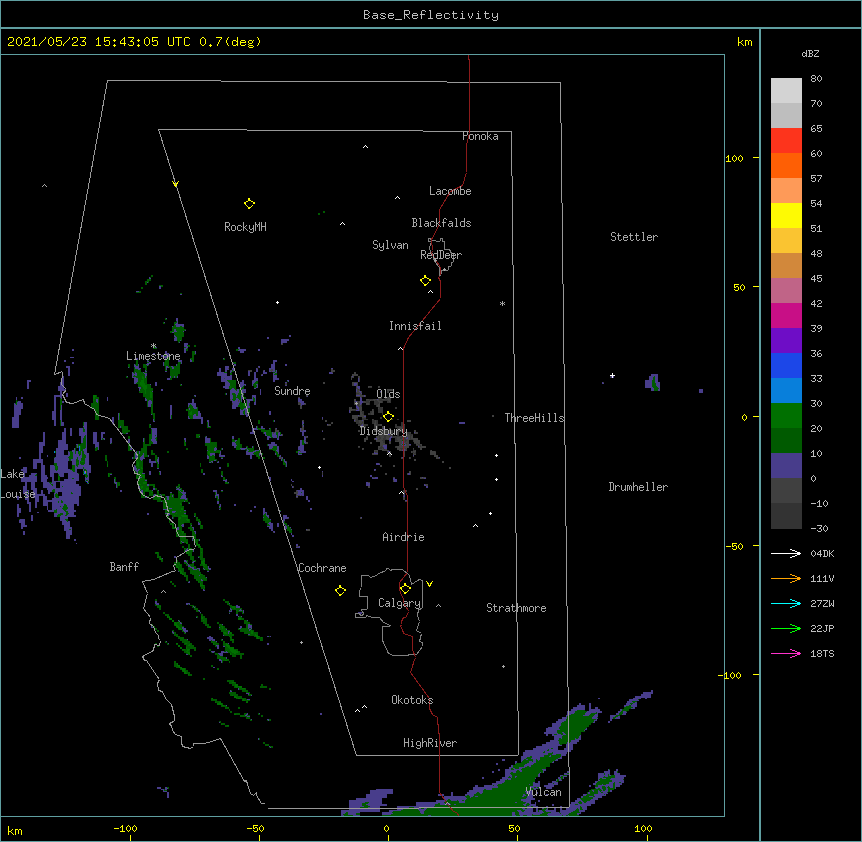Click the yellow diamond marker at Olds
Image resolution: width=862 pixels, height=842 pixels.
point(388,417)
